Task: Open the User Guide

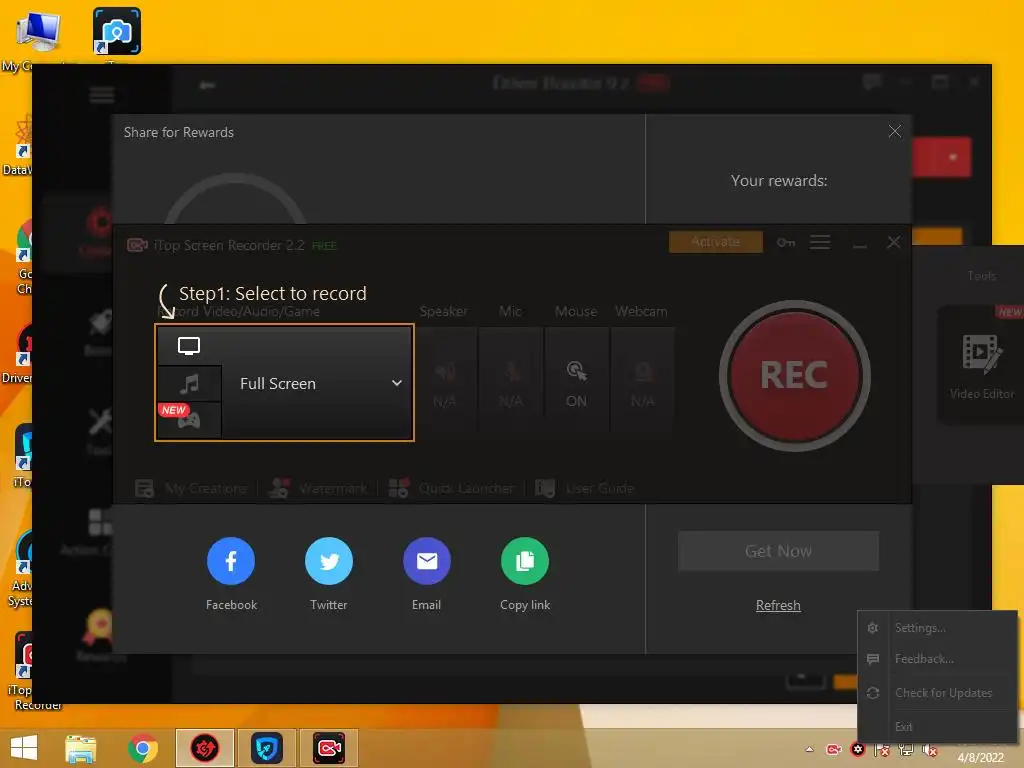Action: 584,488
